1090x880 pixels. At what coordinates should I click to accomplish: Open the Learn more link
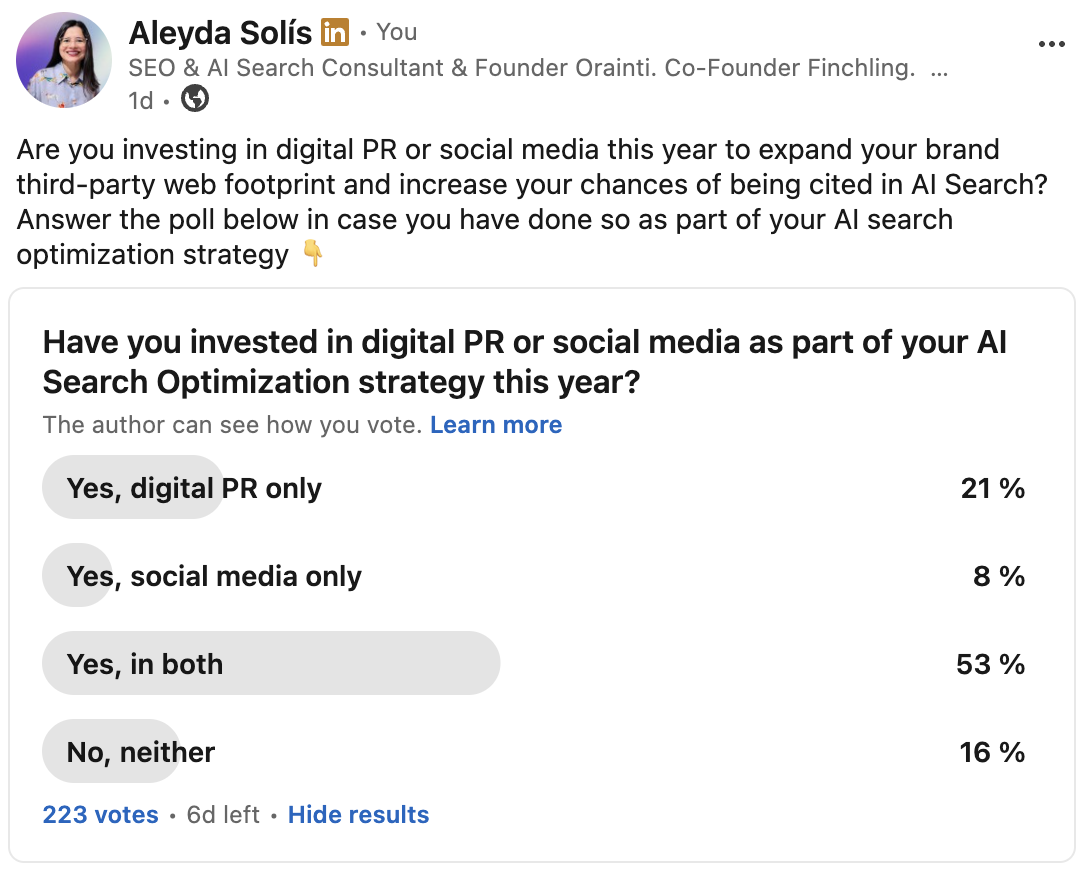click(496, 425)
